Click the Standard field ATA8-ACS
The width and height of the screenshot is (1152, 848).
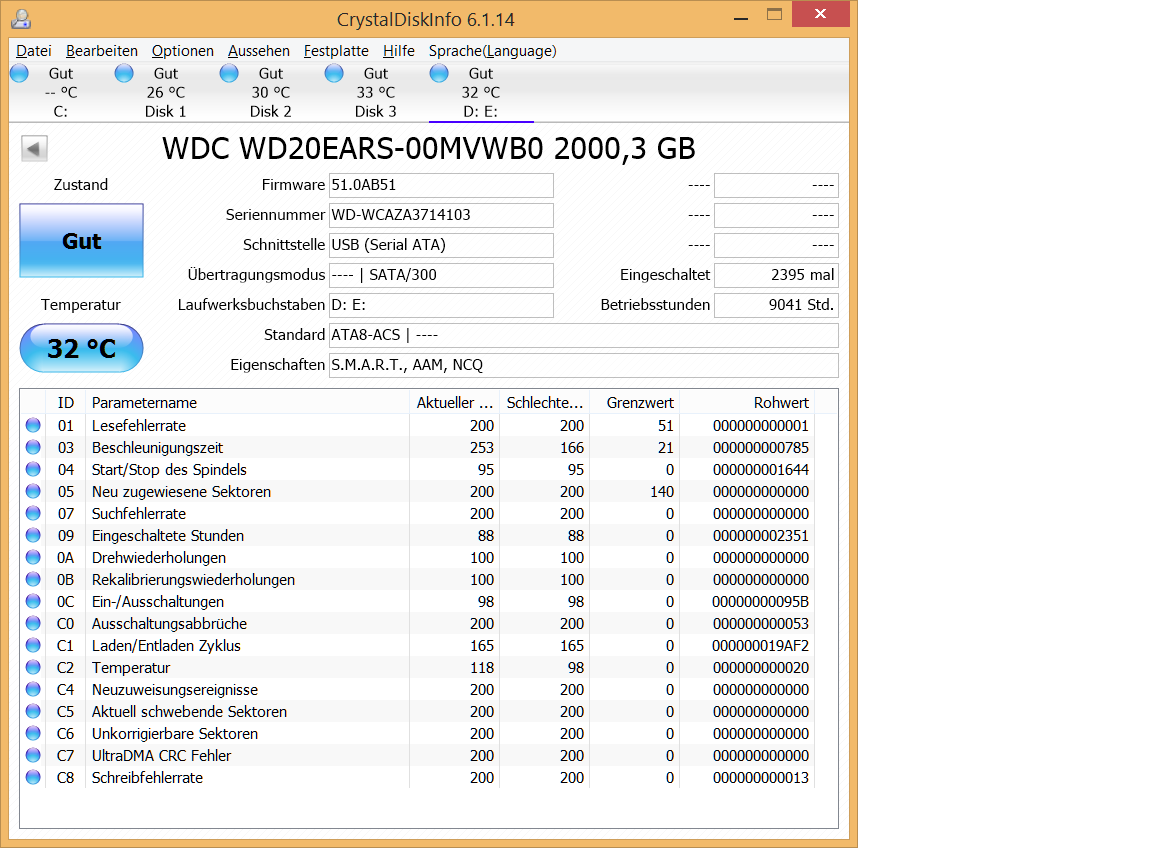pos(583,335)
